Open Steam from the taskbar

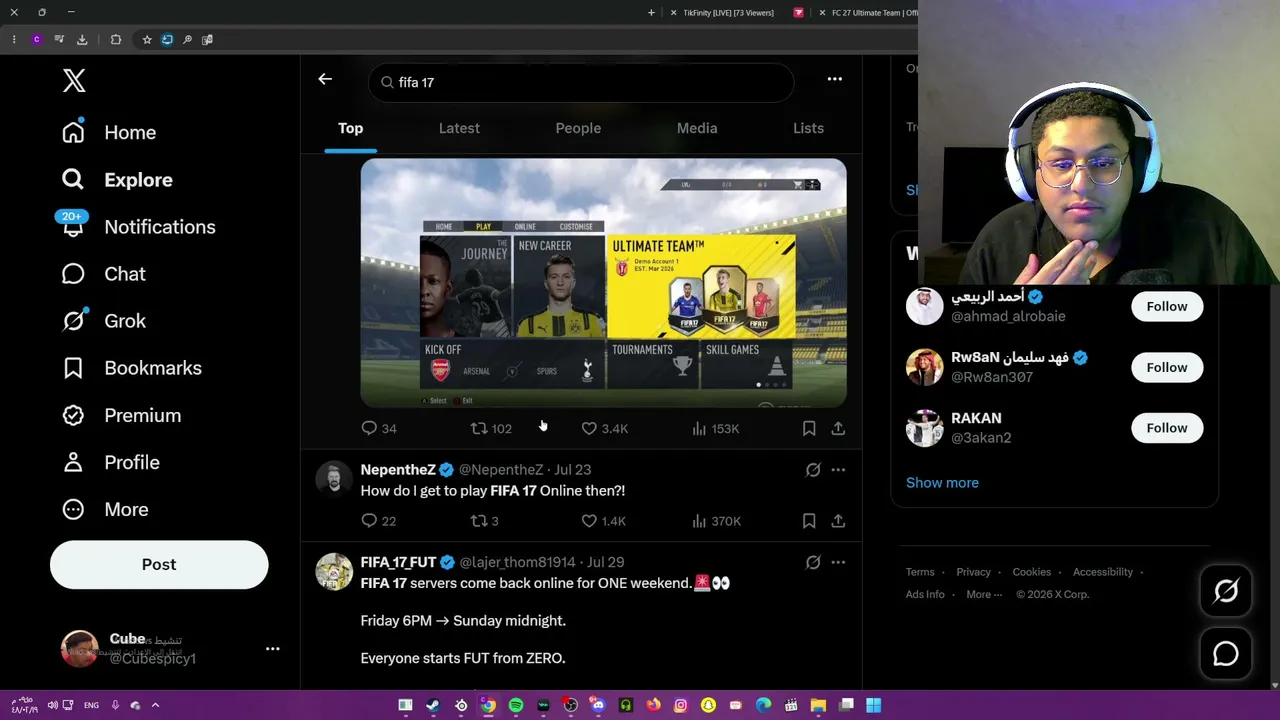pos(433,705)
